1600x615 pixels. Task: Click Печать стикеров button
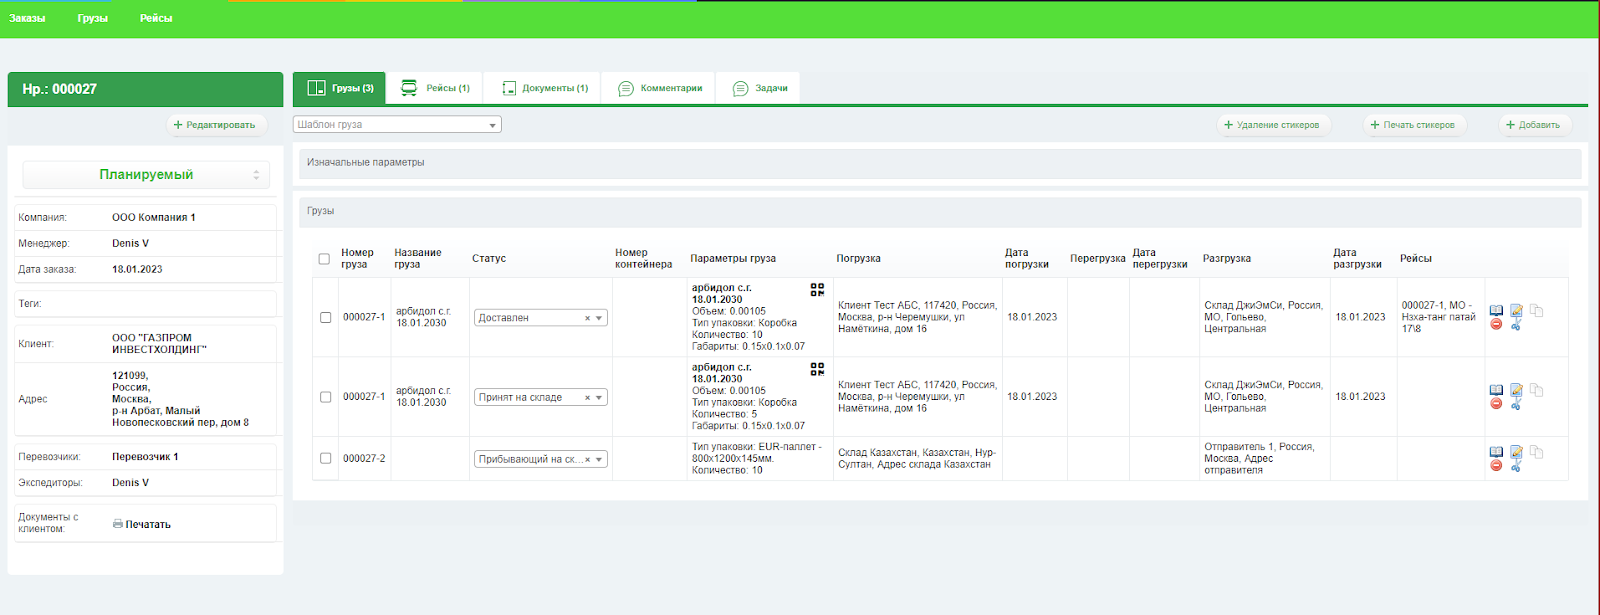coord(1414,125)
